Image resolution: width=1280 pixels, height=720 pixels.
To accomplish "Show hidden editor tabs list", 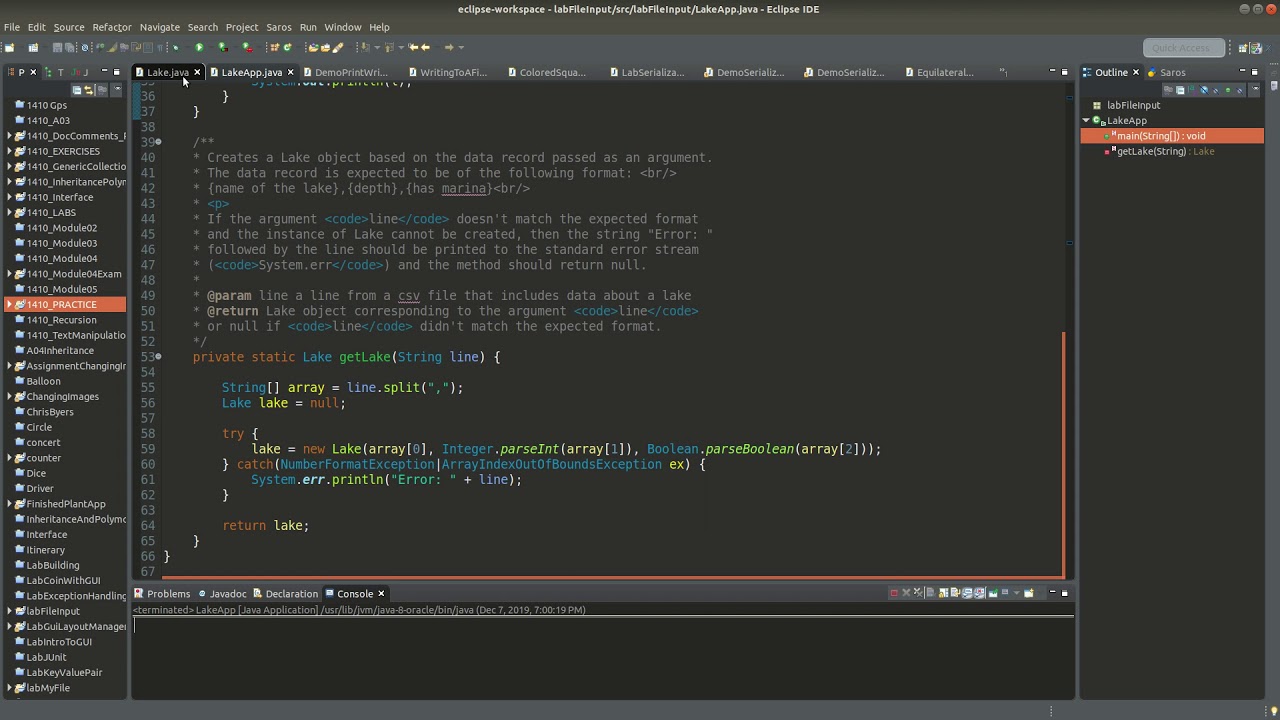I will point(1003,72).
